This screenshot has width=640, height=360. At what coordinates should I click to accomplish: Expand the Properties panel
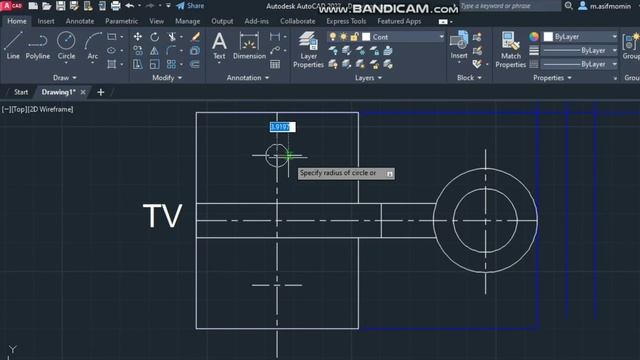pyautogui.click(x=552, y=78)
